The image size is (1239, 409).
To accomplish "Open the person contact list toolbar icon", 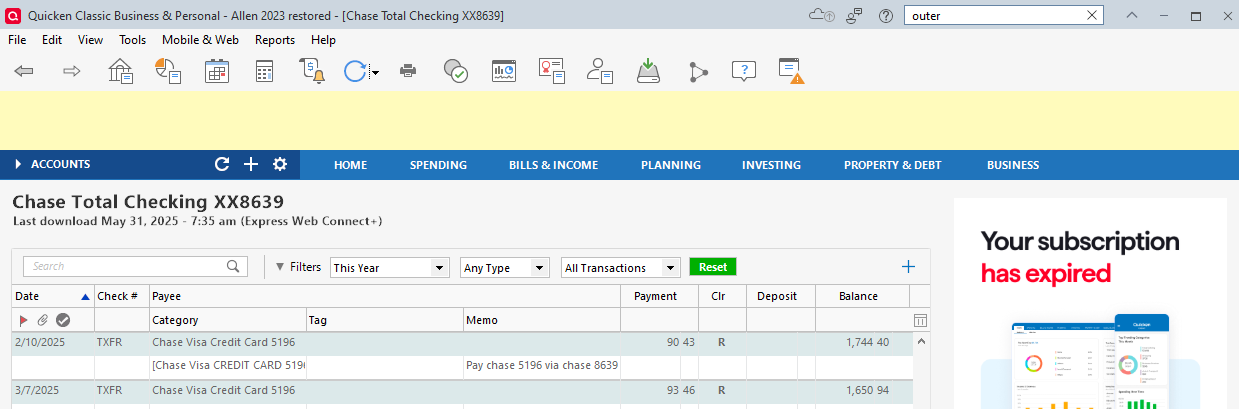I will pos(600,71).
